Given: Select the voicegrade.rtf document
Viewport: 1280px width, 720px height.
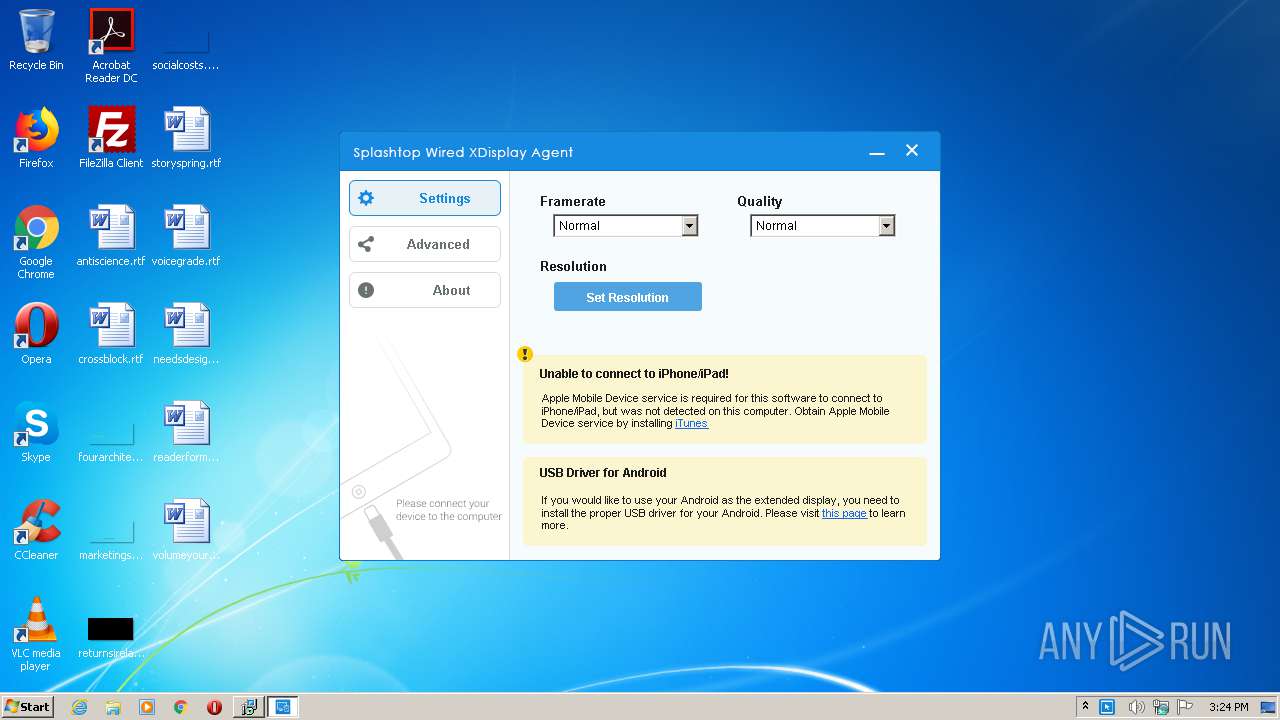Looking at the screenshot, I should (186, 236).
